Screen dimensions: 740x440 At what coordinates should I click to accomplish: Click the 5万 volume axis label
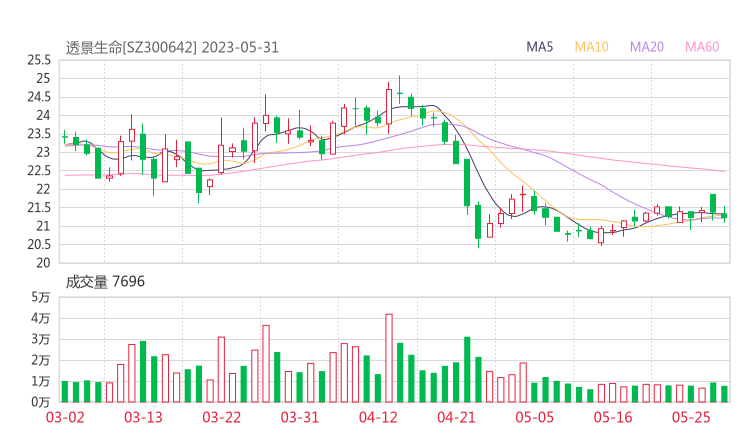(41, 297)
